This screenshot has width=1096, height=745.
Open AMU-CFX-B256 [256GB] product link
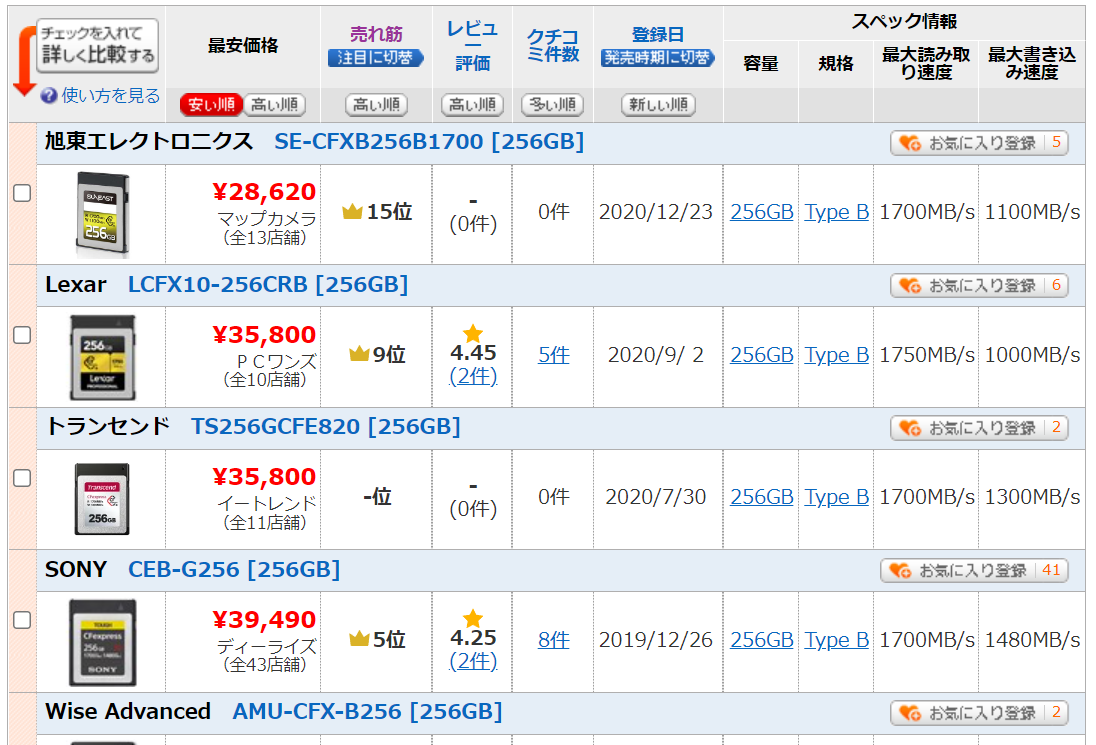point(368,711)
